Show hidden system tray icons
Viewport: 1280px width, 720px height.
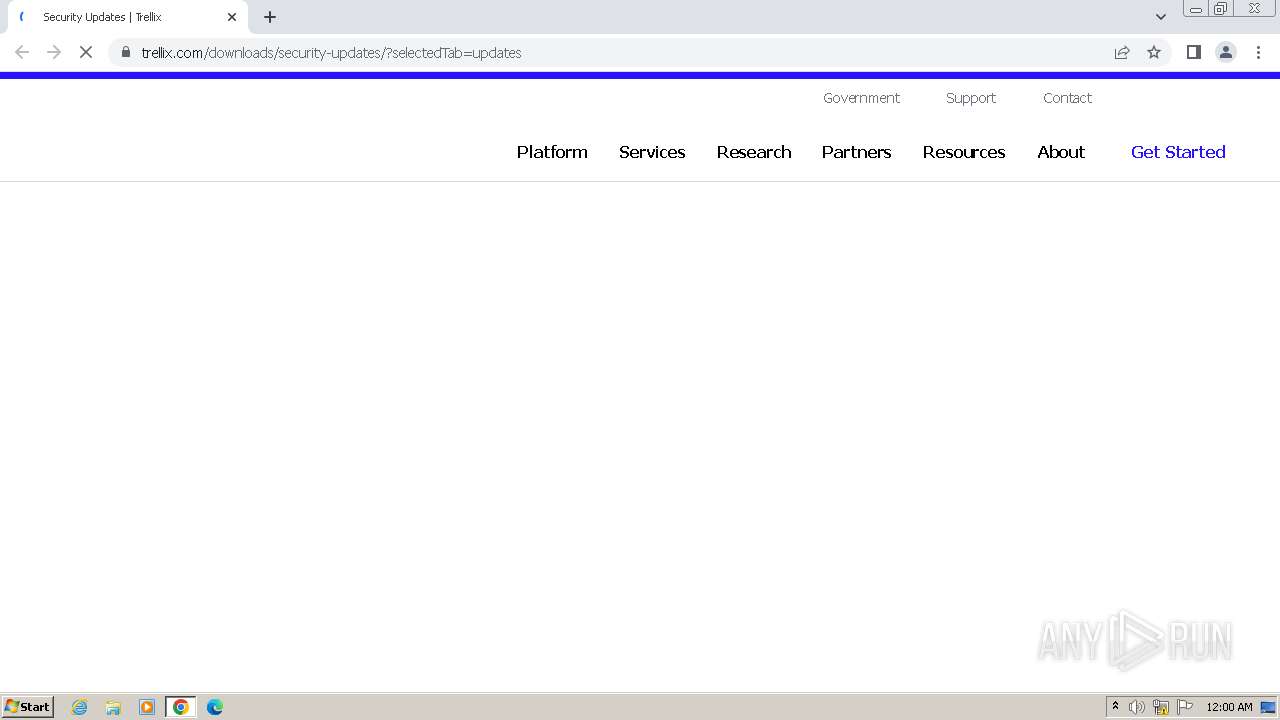tap(1115, 707)
